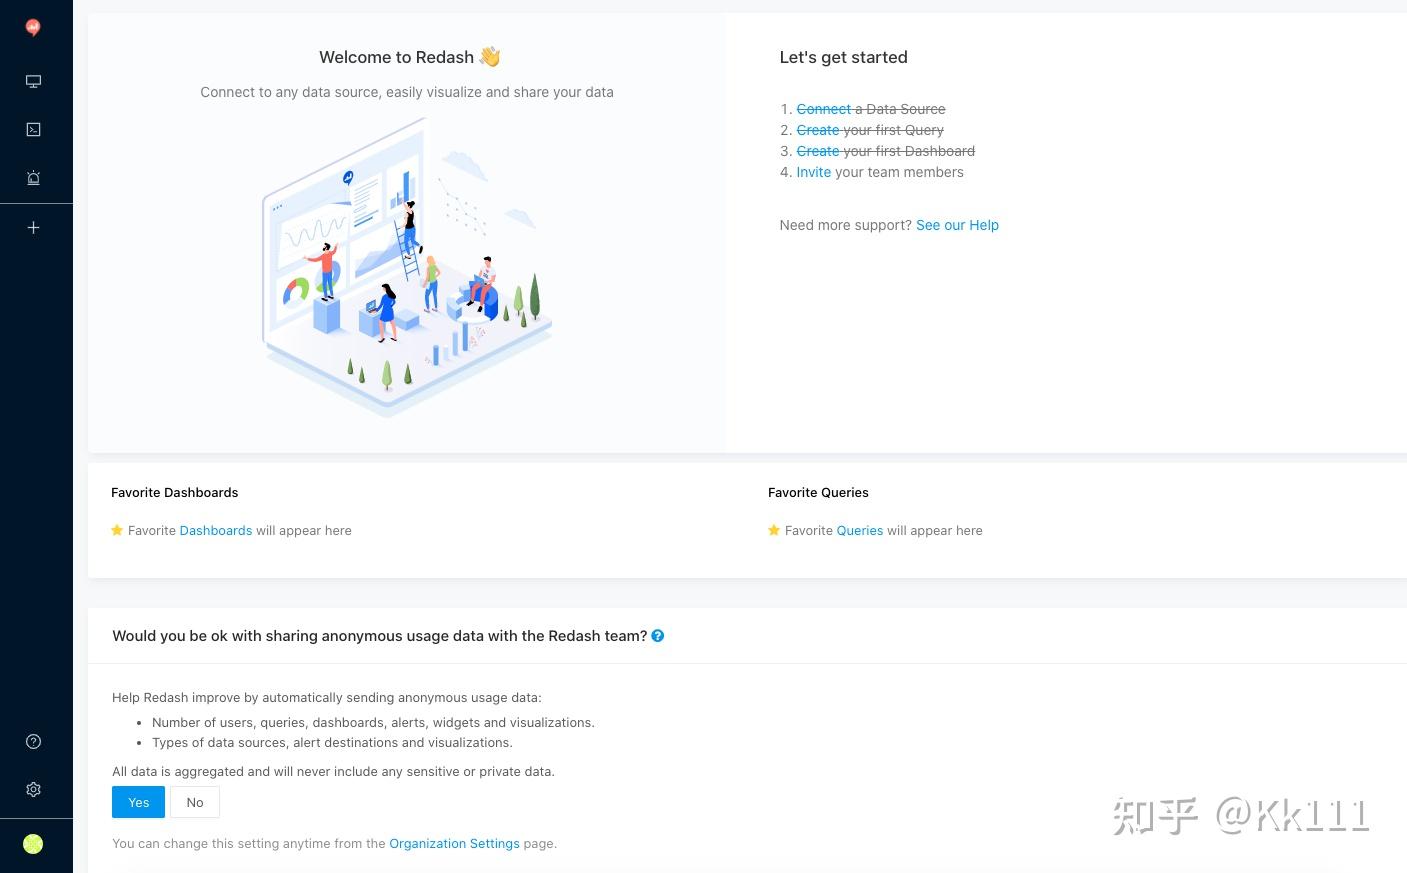1407x873 pixels.
Task: Click the Welcome to Redash illustration
Action: pos(407,267)
